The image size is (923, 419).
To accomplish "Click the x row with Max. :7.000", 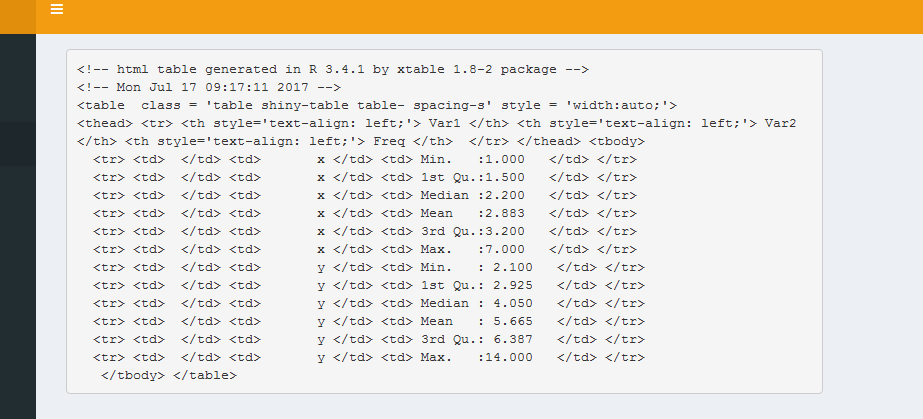I will [x=364, y=249].
